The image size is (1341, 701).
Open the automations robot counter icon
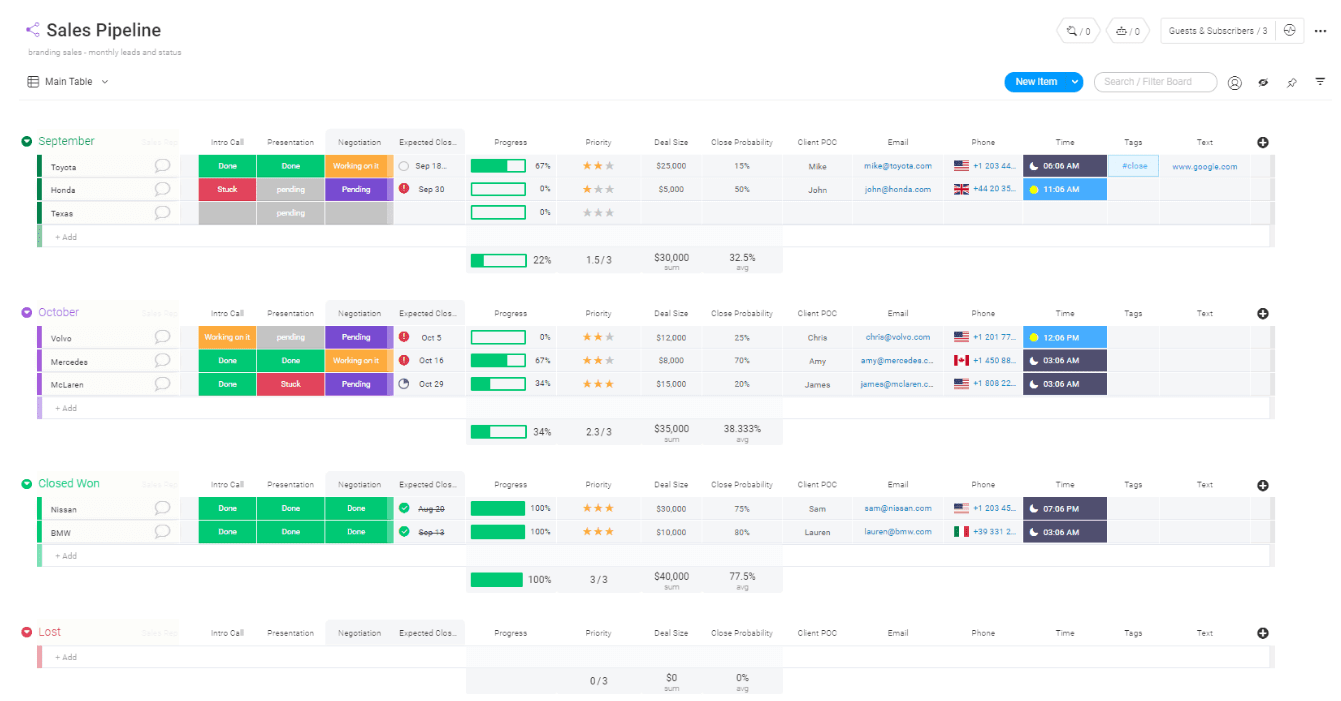[x=1128, y=31]
